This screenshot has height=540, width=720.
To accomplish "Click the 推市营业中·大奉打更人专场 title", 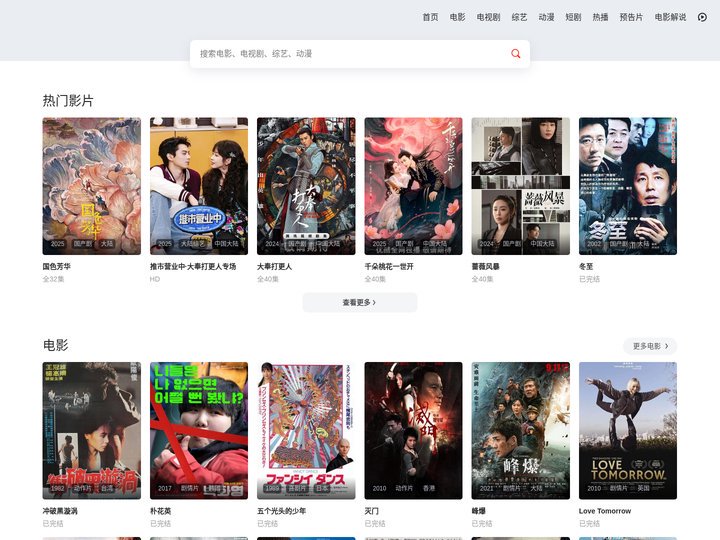I will tap(193, 266).
